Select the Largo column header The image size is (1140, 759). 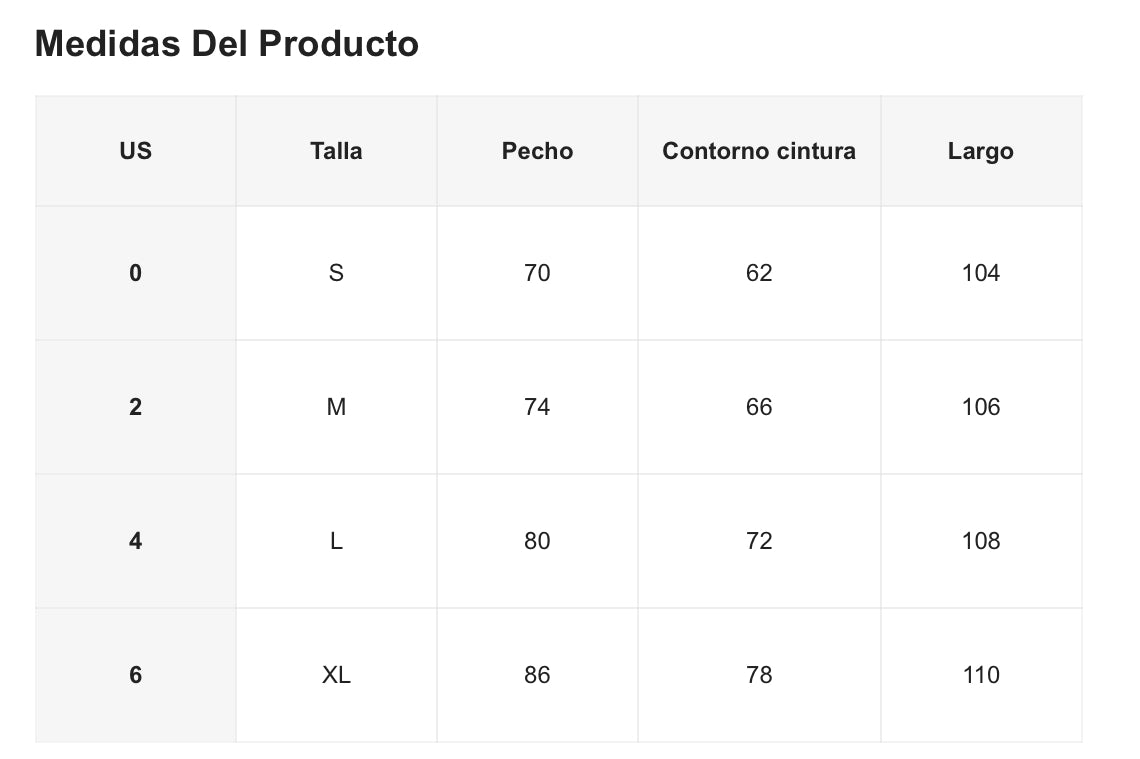coord(980,151)
